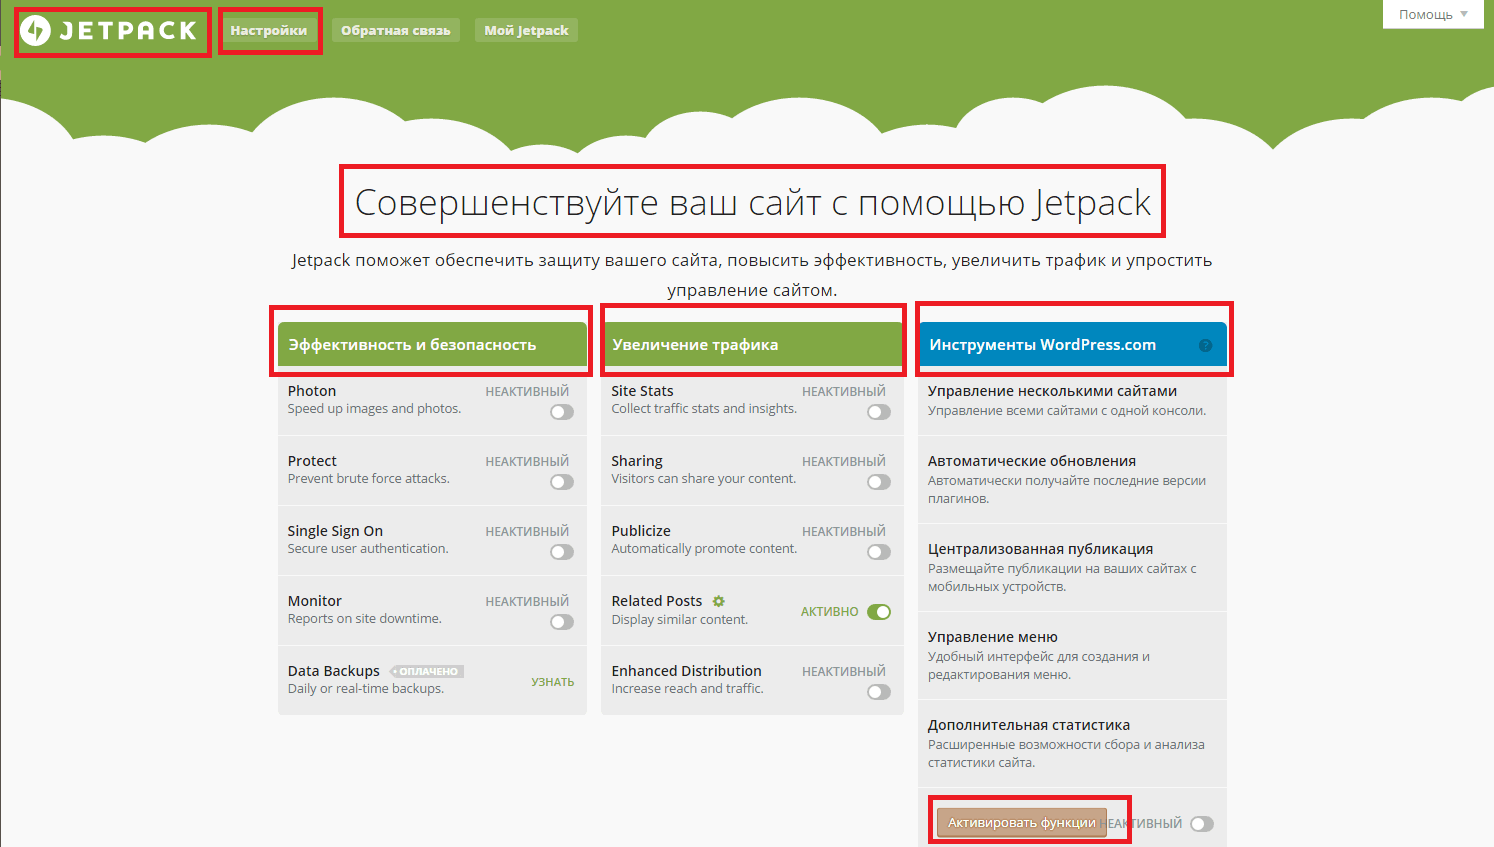Click the Активировать функции button
This screenshot has height=847, width=1494.
1022,823
